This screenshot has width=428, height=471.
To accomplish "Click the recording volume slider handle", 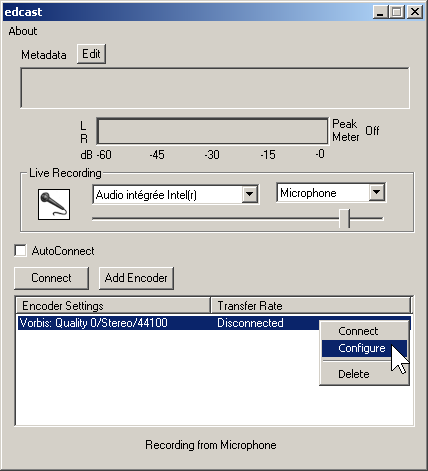I will [344, 219].
